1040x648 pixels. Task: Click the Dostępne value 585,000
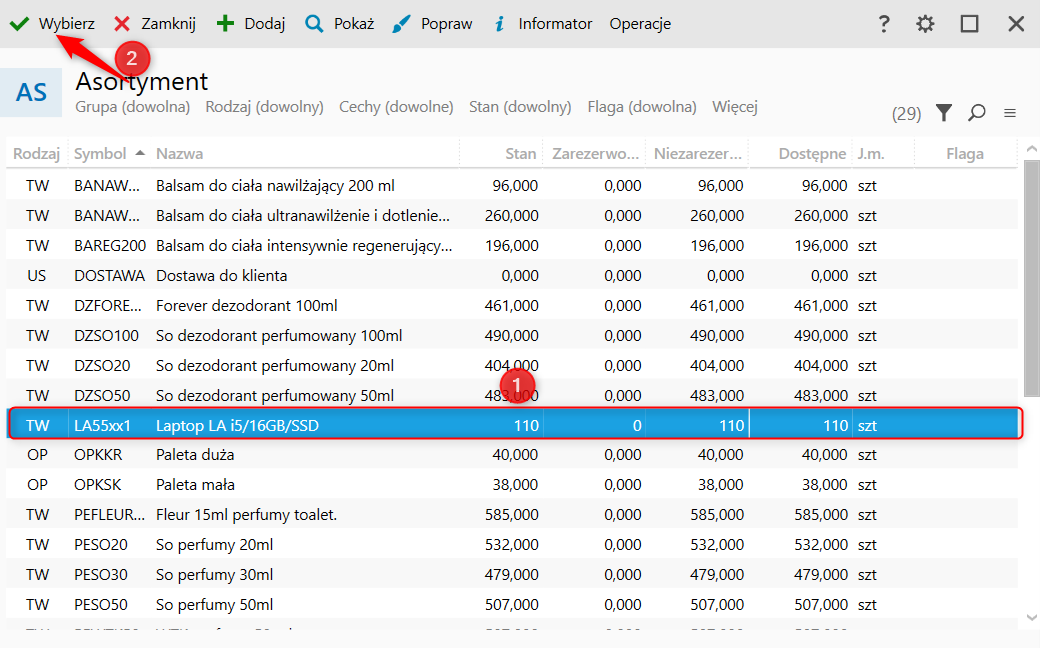tap(821, 515)
